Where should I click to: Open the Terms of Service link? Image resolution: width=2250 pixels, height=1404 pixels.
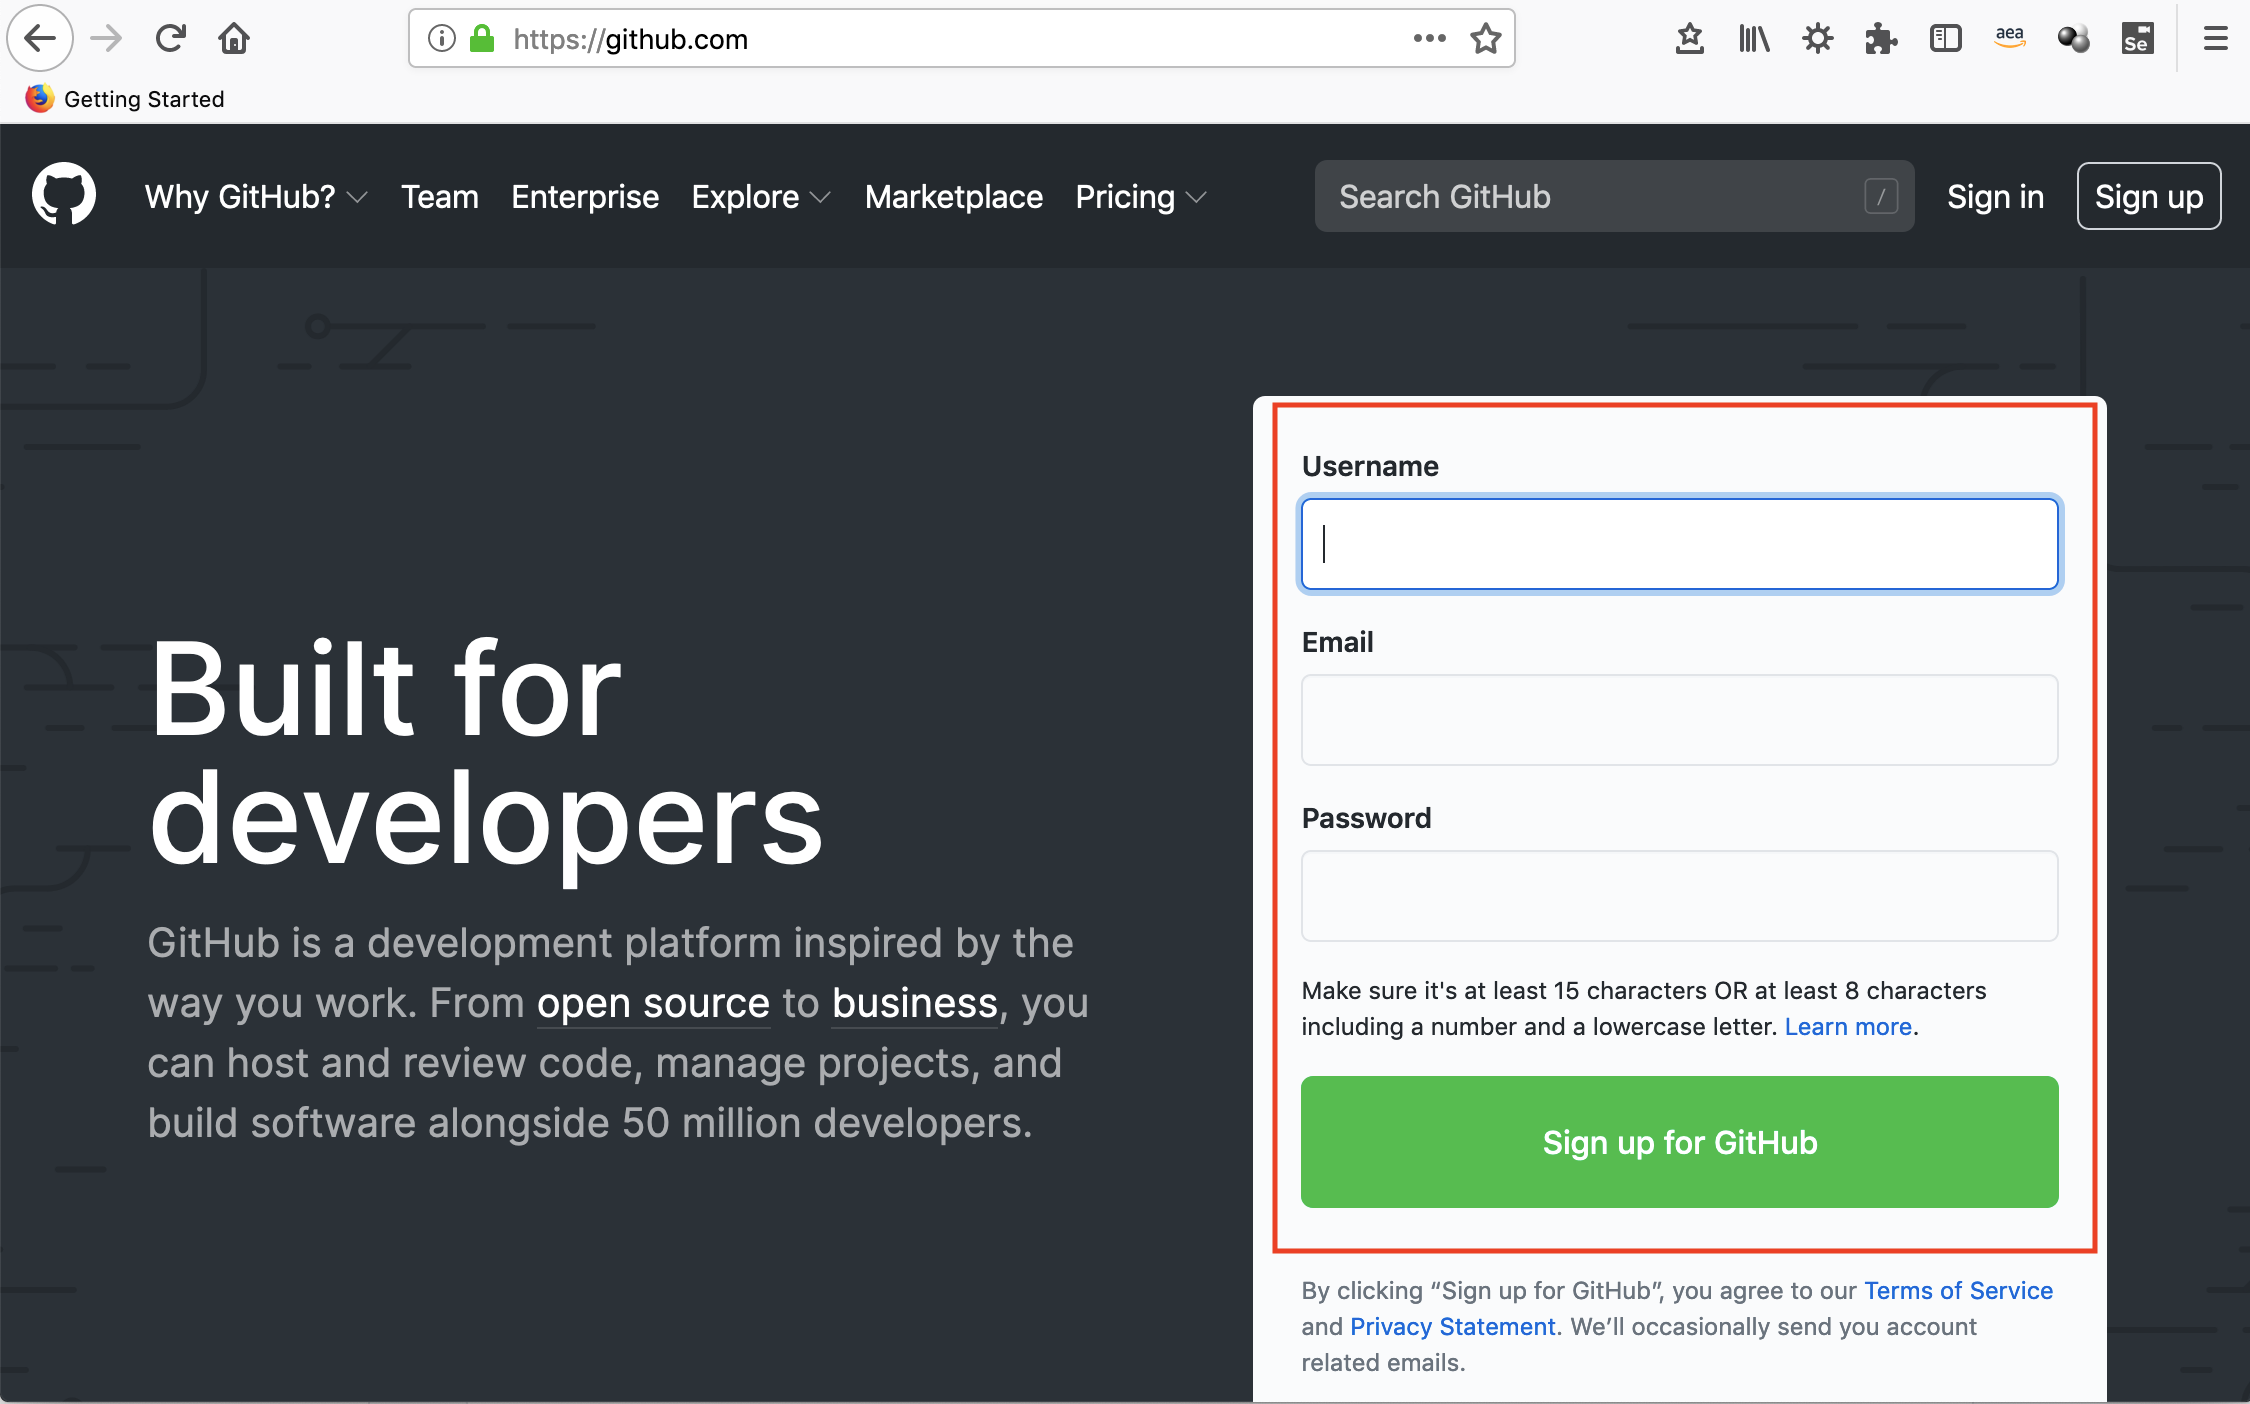point(1958,1291)
